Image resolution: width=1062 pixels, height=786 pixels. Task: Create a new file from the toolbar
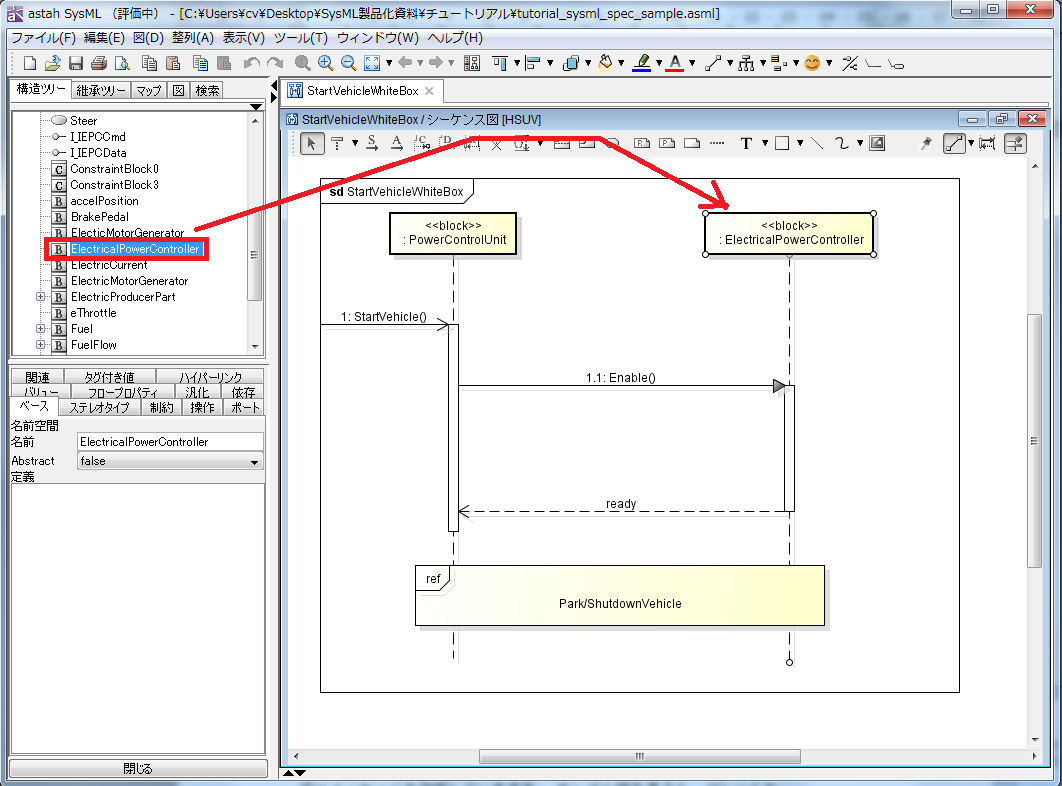30,63
